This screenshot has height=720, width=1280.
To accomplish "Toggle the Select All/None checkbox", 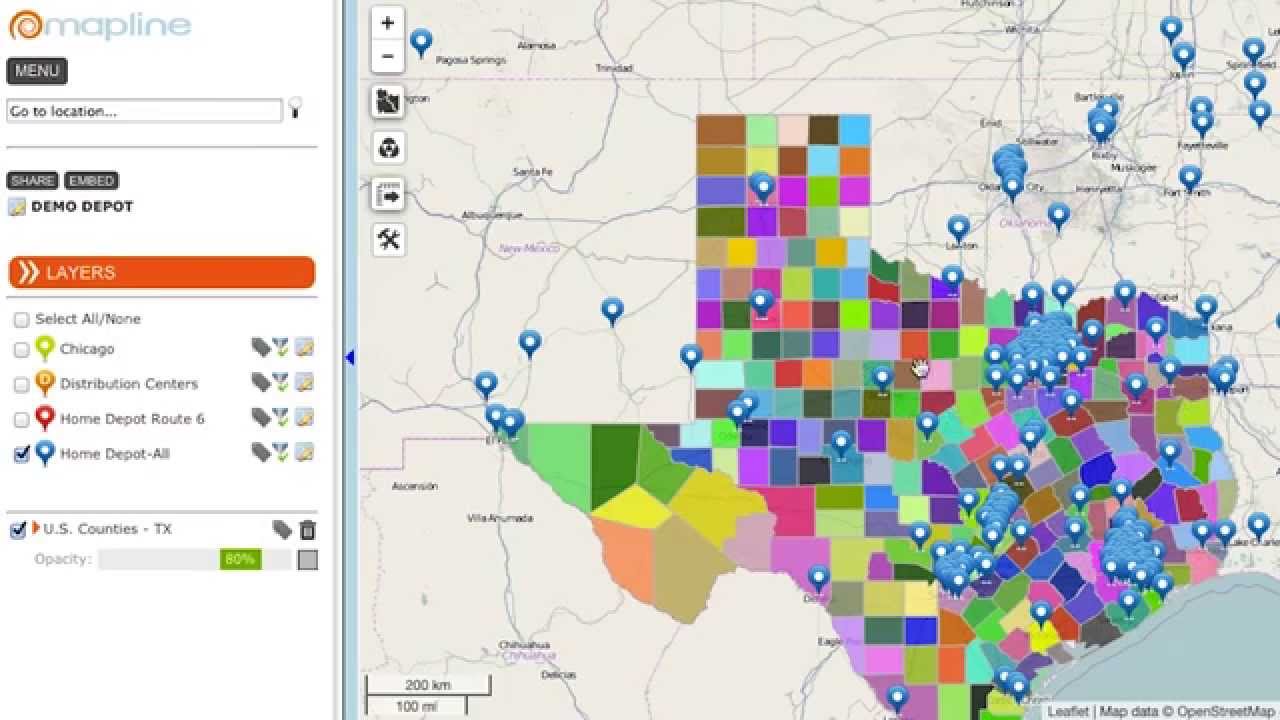I will click(x=21, y=320).
